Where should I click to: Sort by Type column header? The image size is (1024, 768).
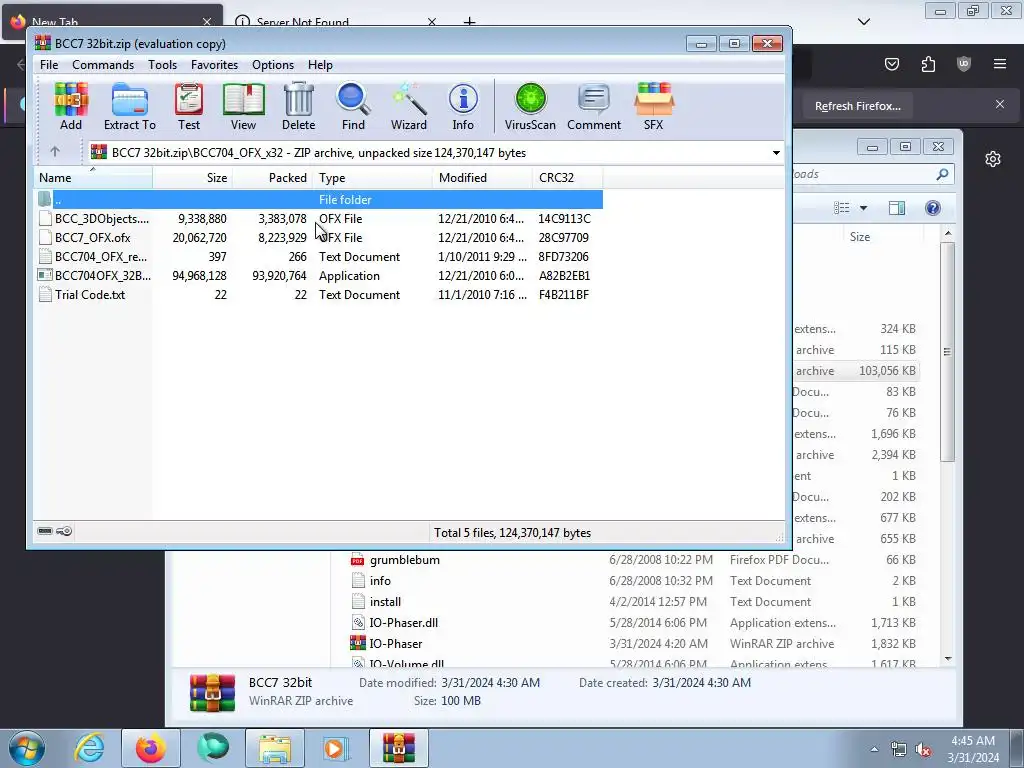click(x=373, y=178)
